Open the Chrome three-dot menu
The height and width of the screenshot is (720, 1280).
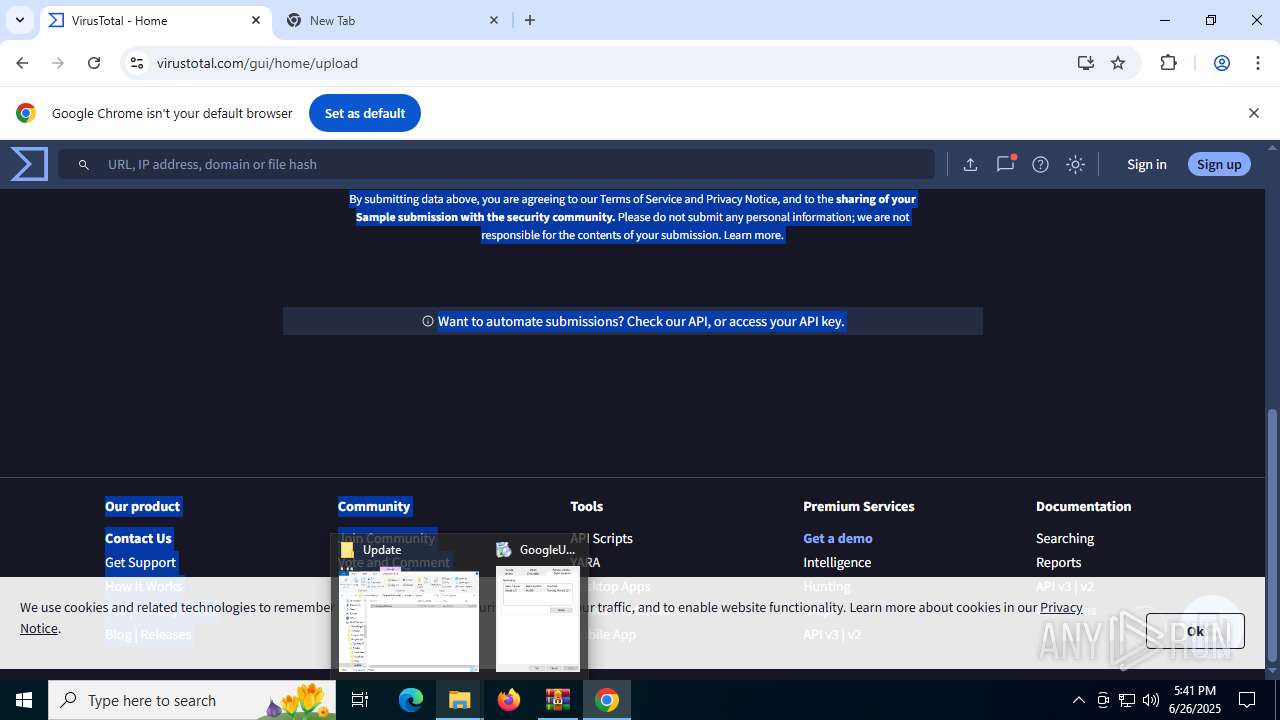coord(1258,63)
